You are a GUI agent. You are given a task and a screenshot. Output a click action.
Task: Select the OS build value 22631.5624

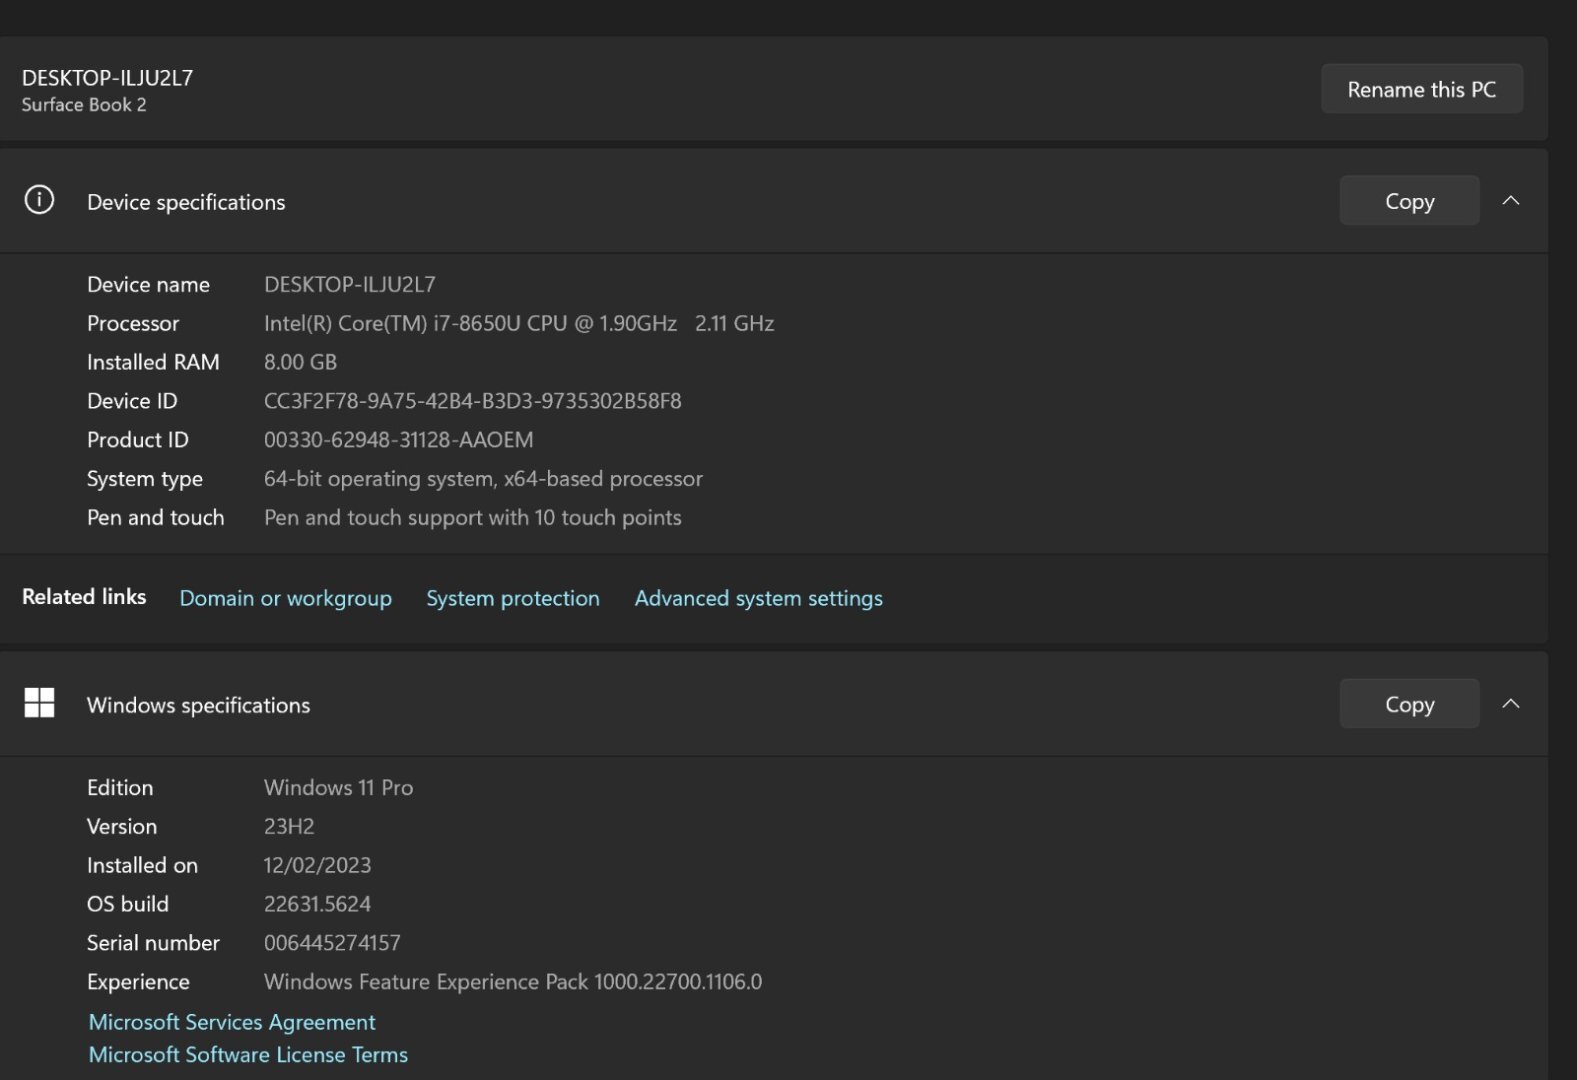pyautogui.click(x=317, y=904)
